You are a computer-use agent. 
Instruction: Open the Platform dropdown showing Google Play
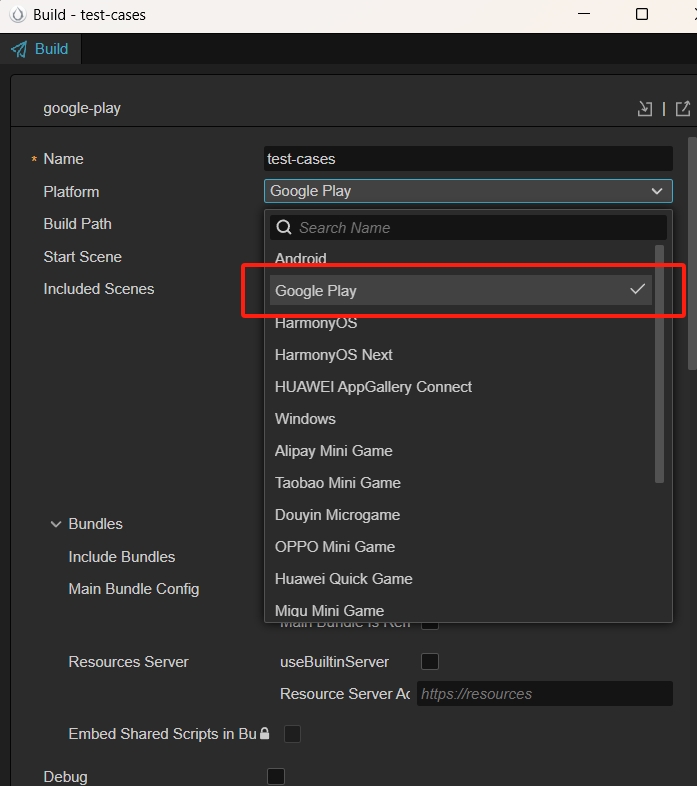tap(468, 191)
